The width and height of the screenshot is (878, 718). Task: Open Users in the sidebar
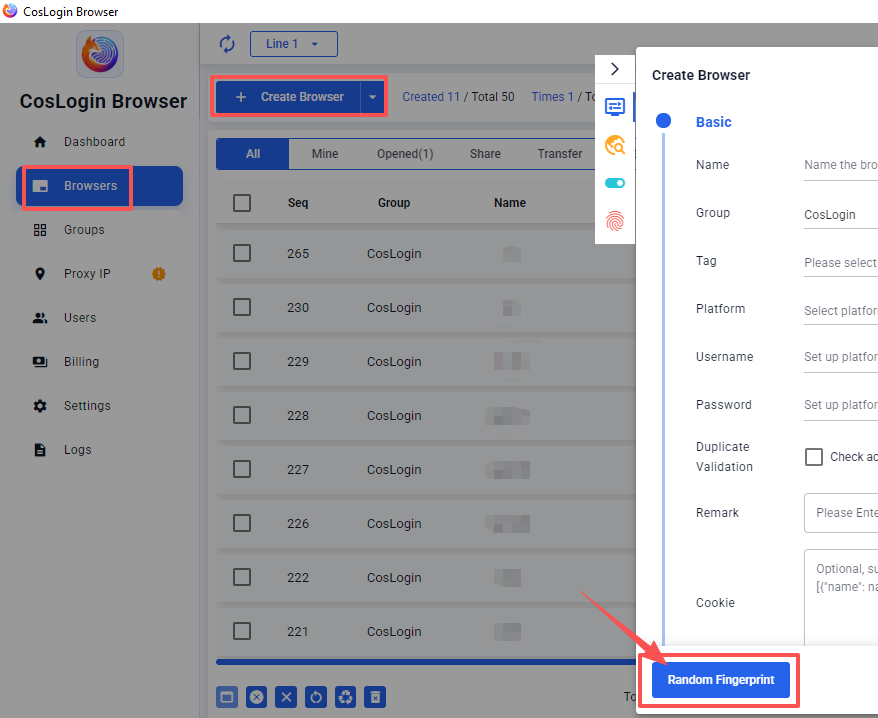tap(80, 318)
